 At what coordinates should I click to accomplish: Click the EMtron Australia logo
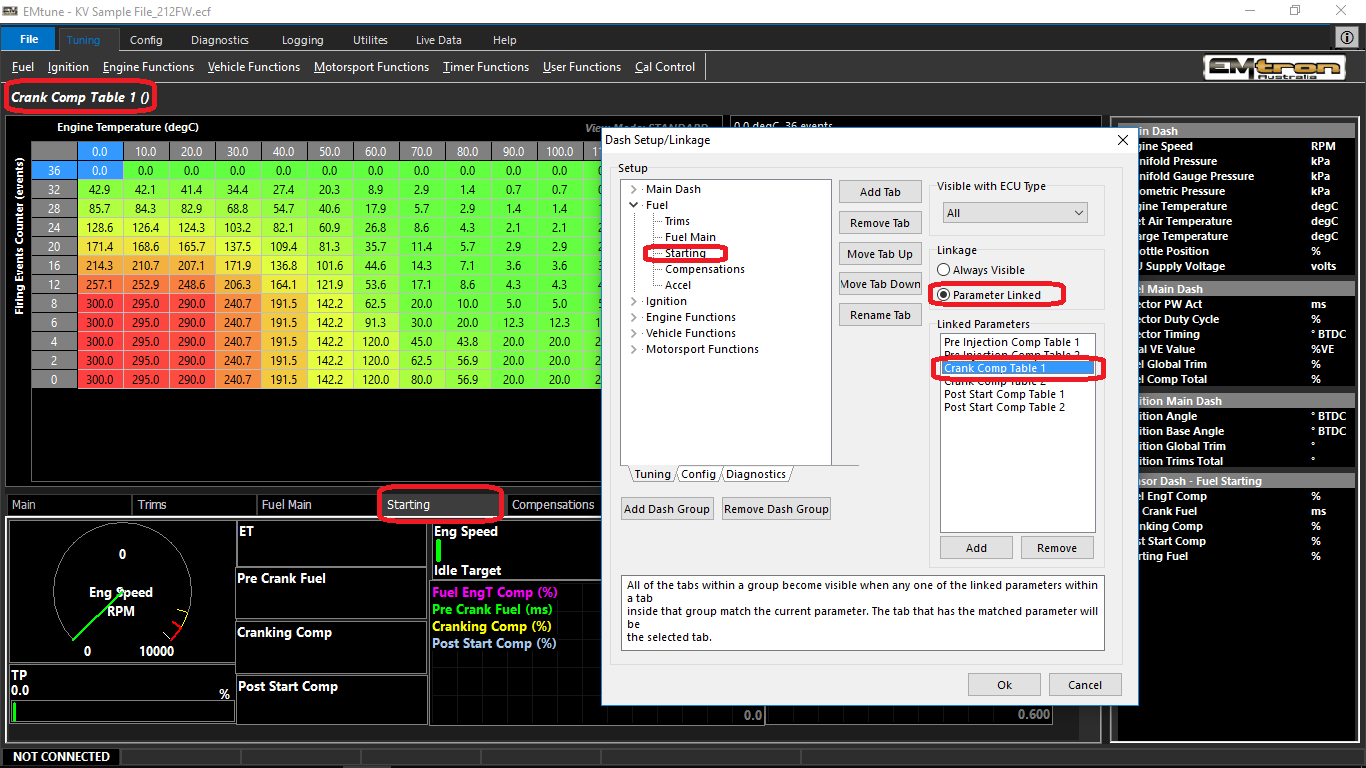(x=1273, y=67)
